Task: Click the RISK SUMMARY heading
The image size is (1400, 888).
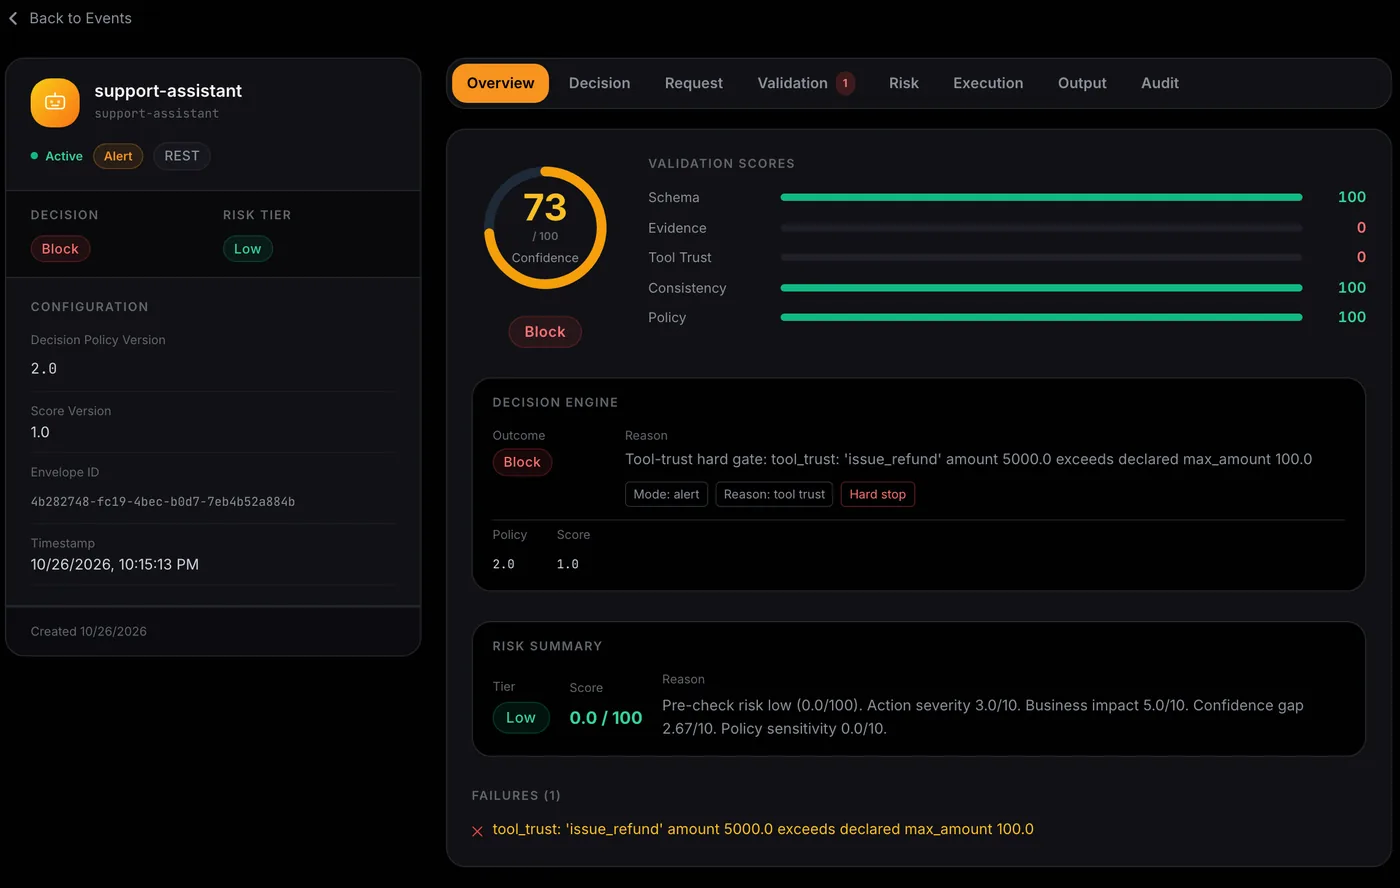Action: point(547,647)
